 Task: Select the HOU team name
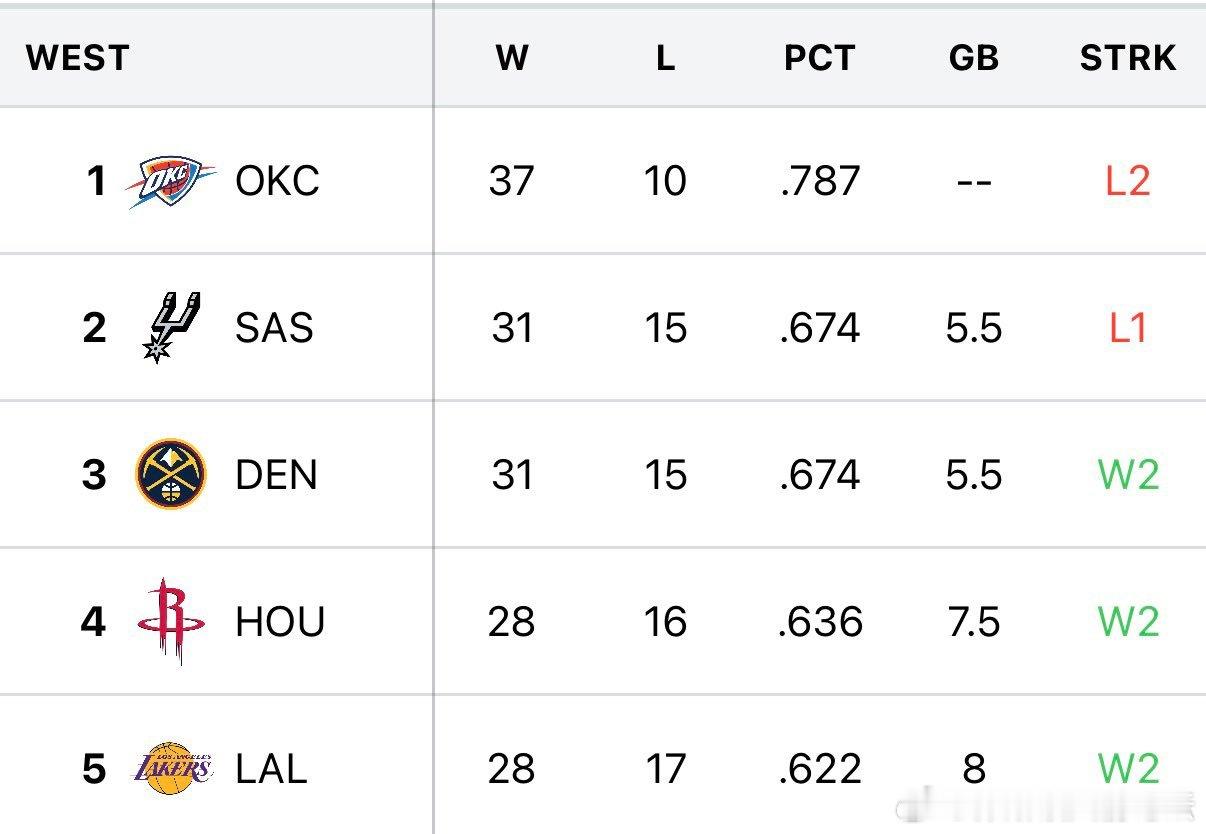click(x=280, y=622)
